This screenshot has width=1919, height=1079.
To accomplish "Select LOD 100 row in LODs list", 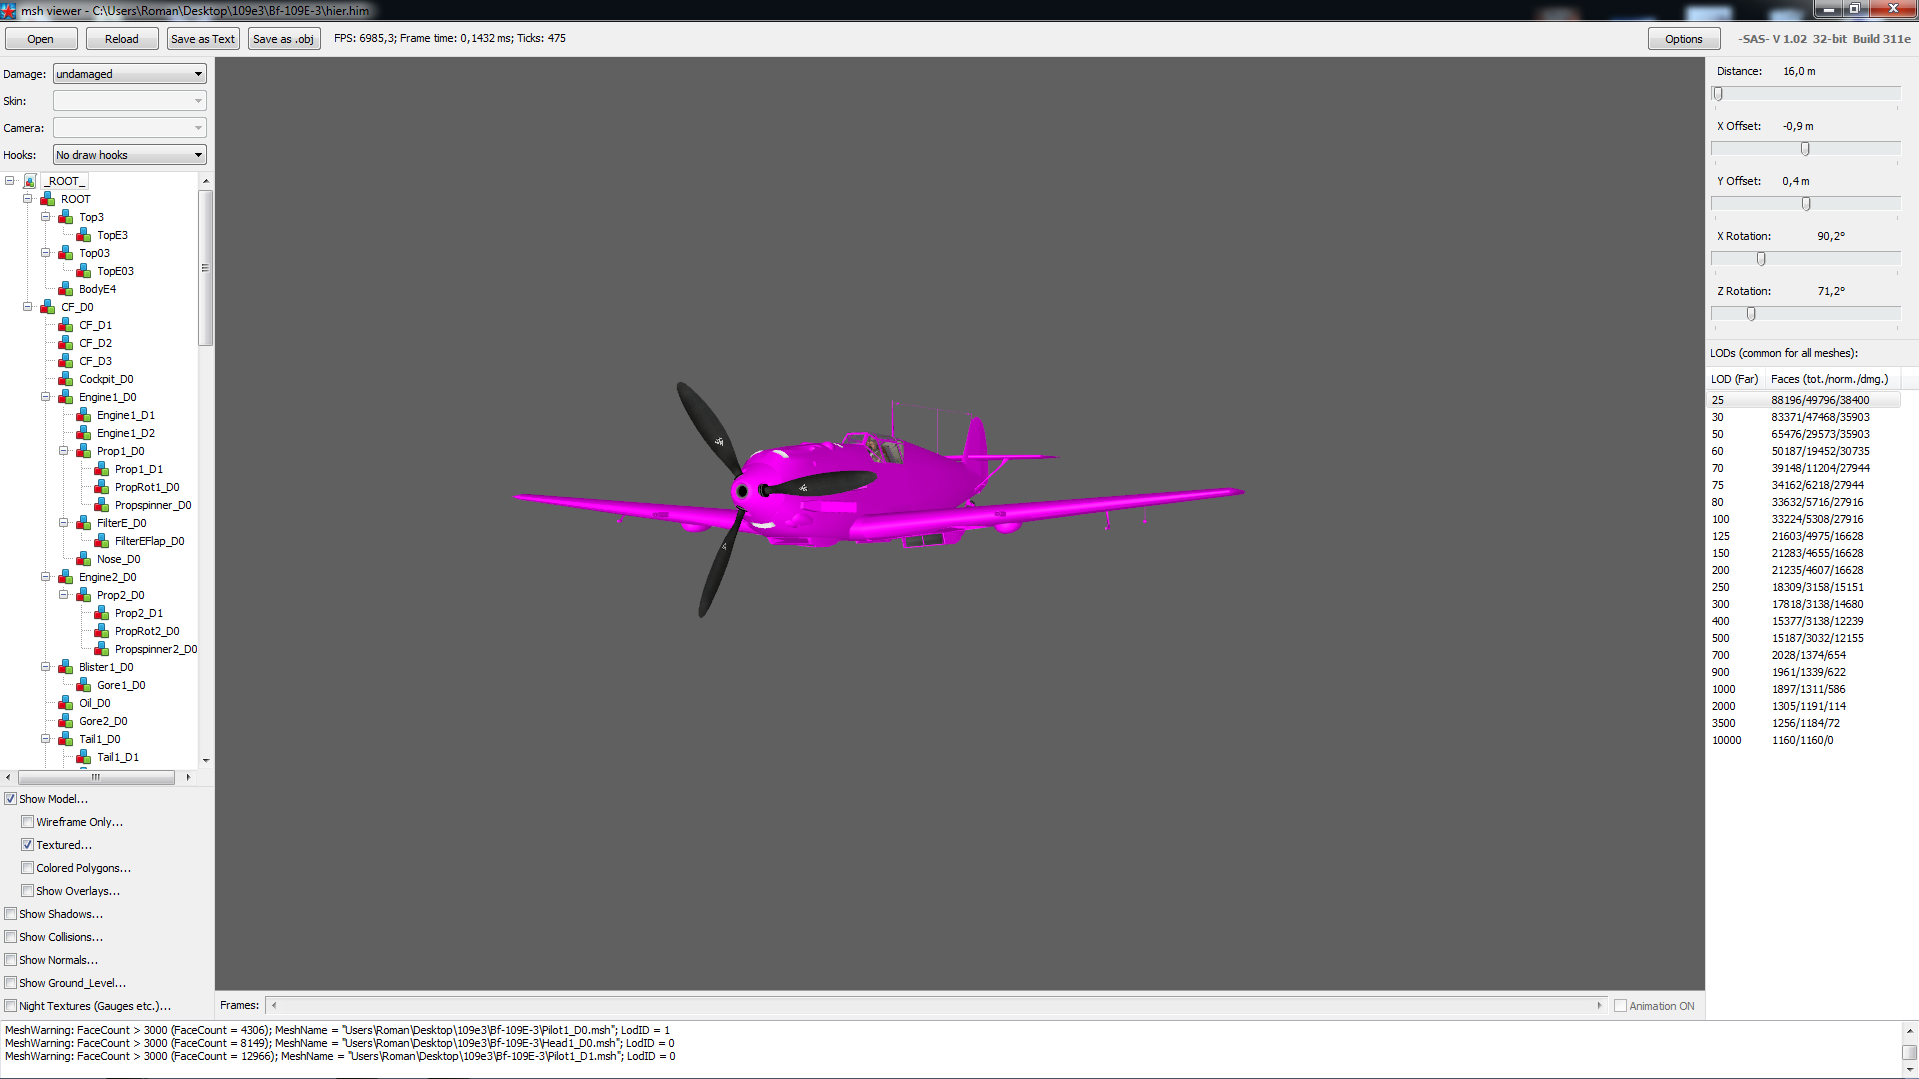I will click(1803, 519).
